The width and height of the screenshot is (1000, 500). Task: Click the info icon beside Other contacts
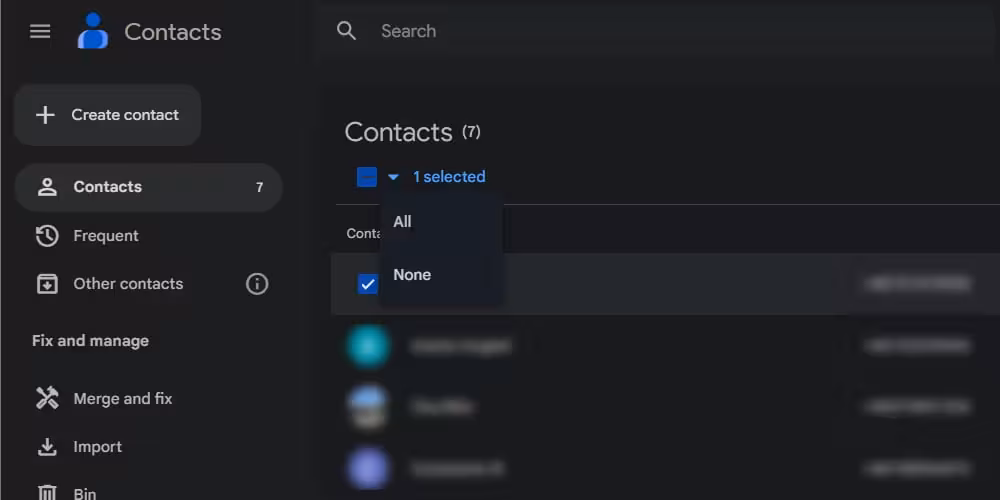coord(257,284)
